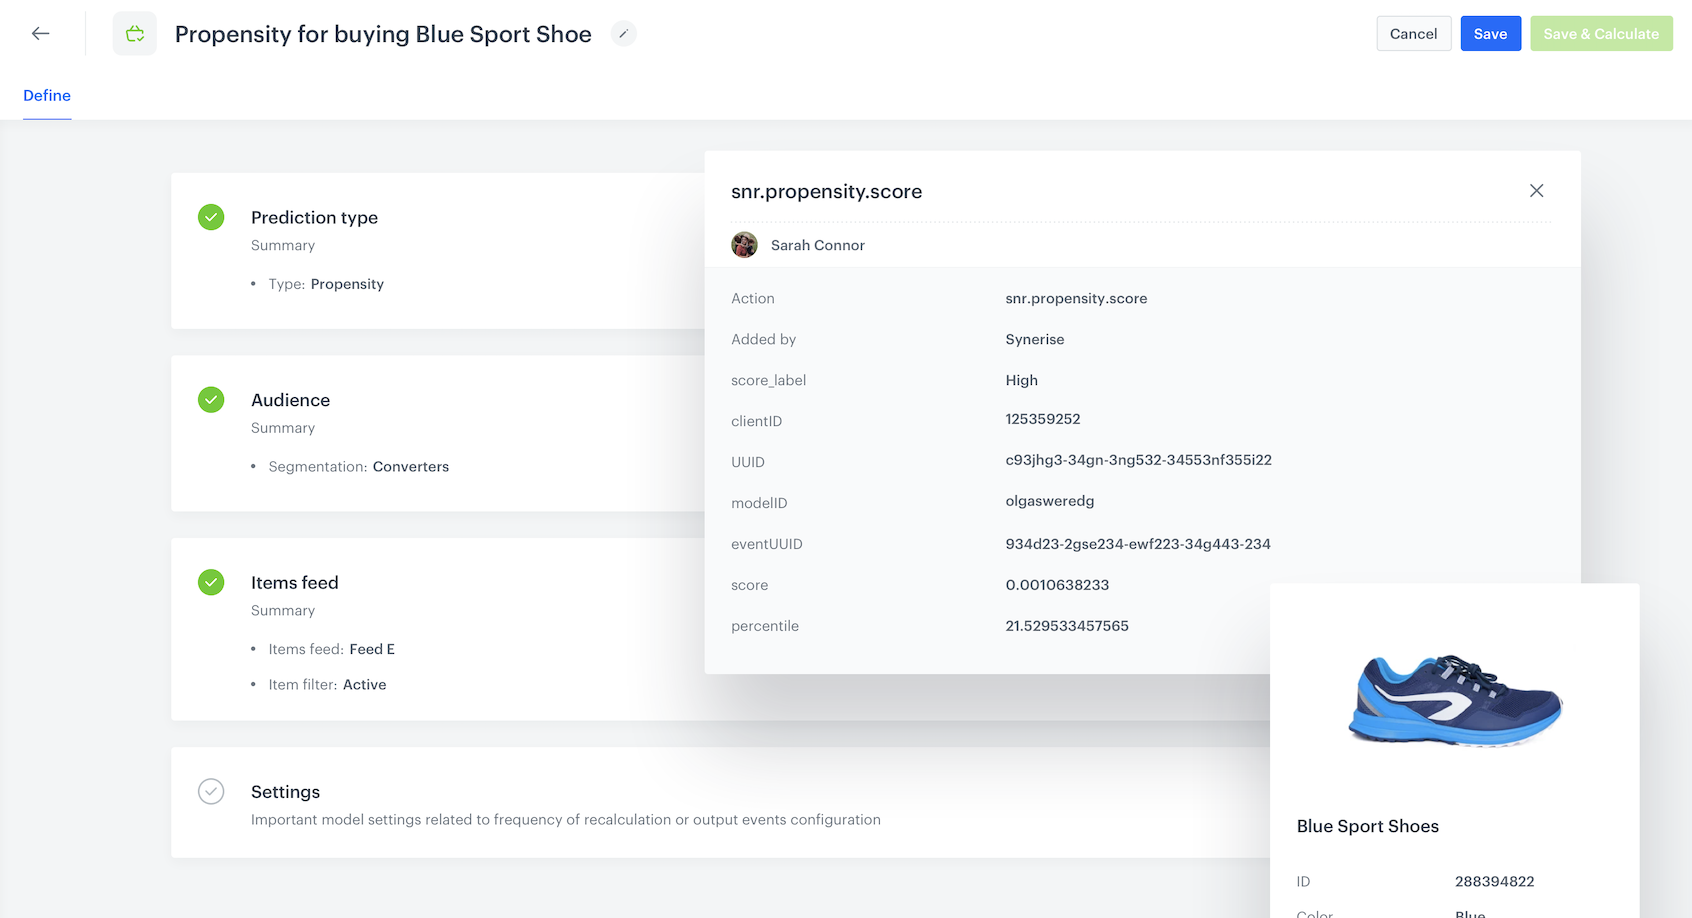Expand the Settings section
1692x918 pixels.
(285, 791)
